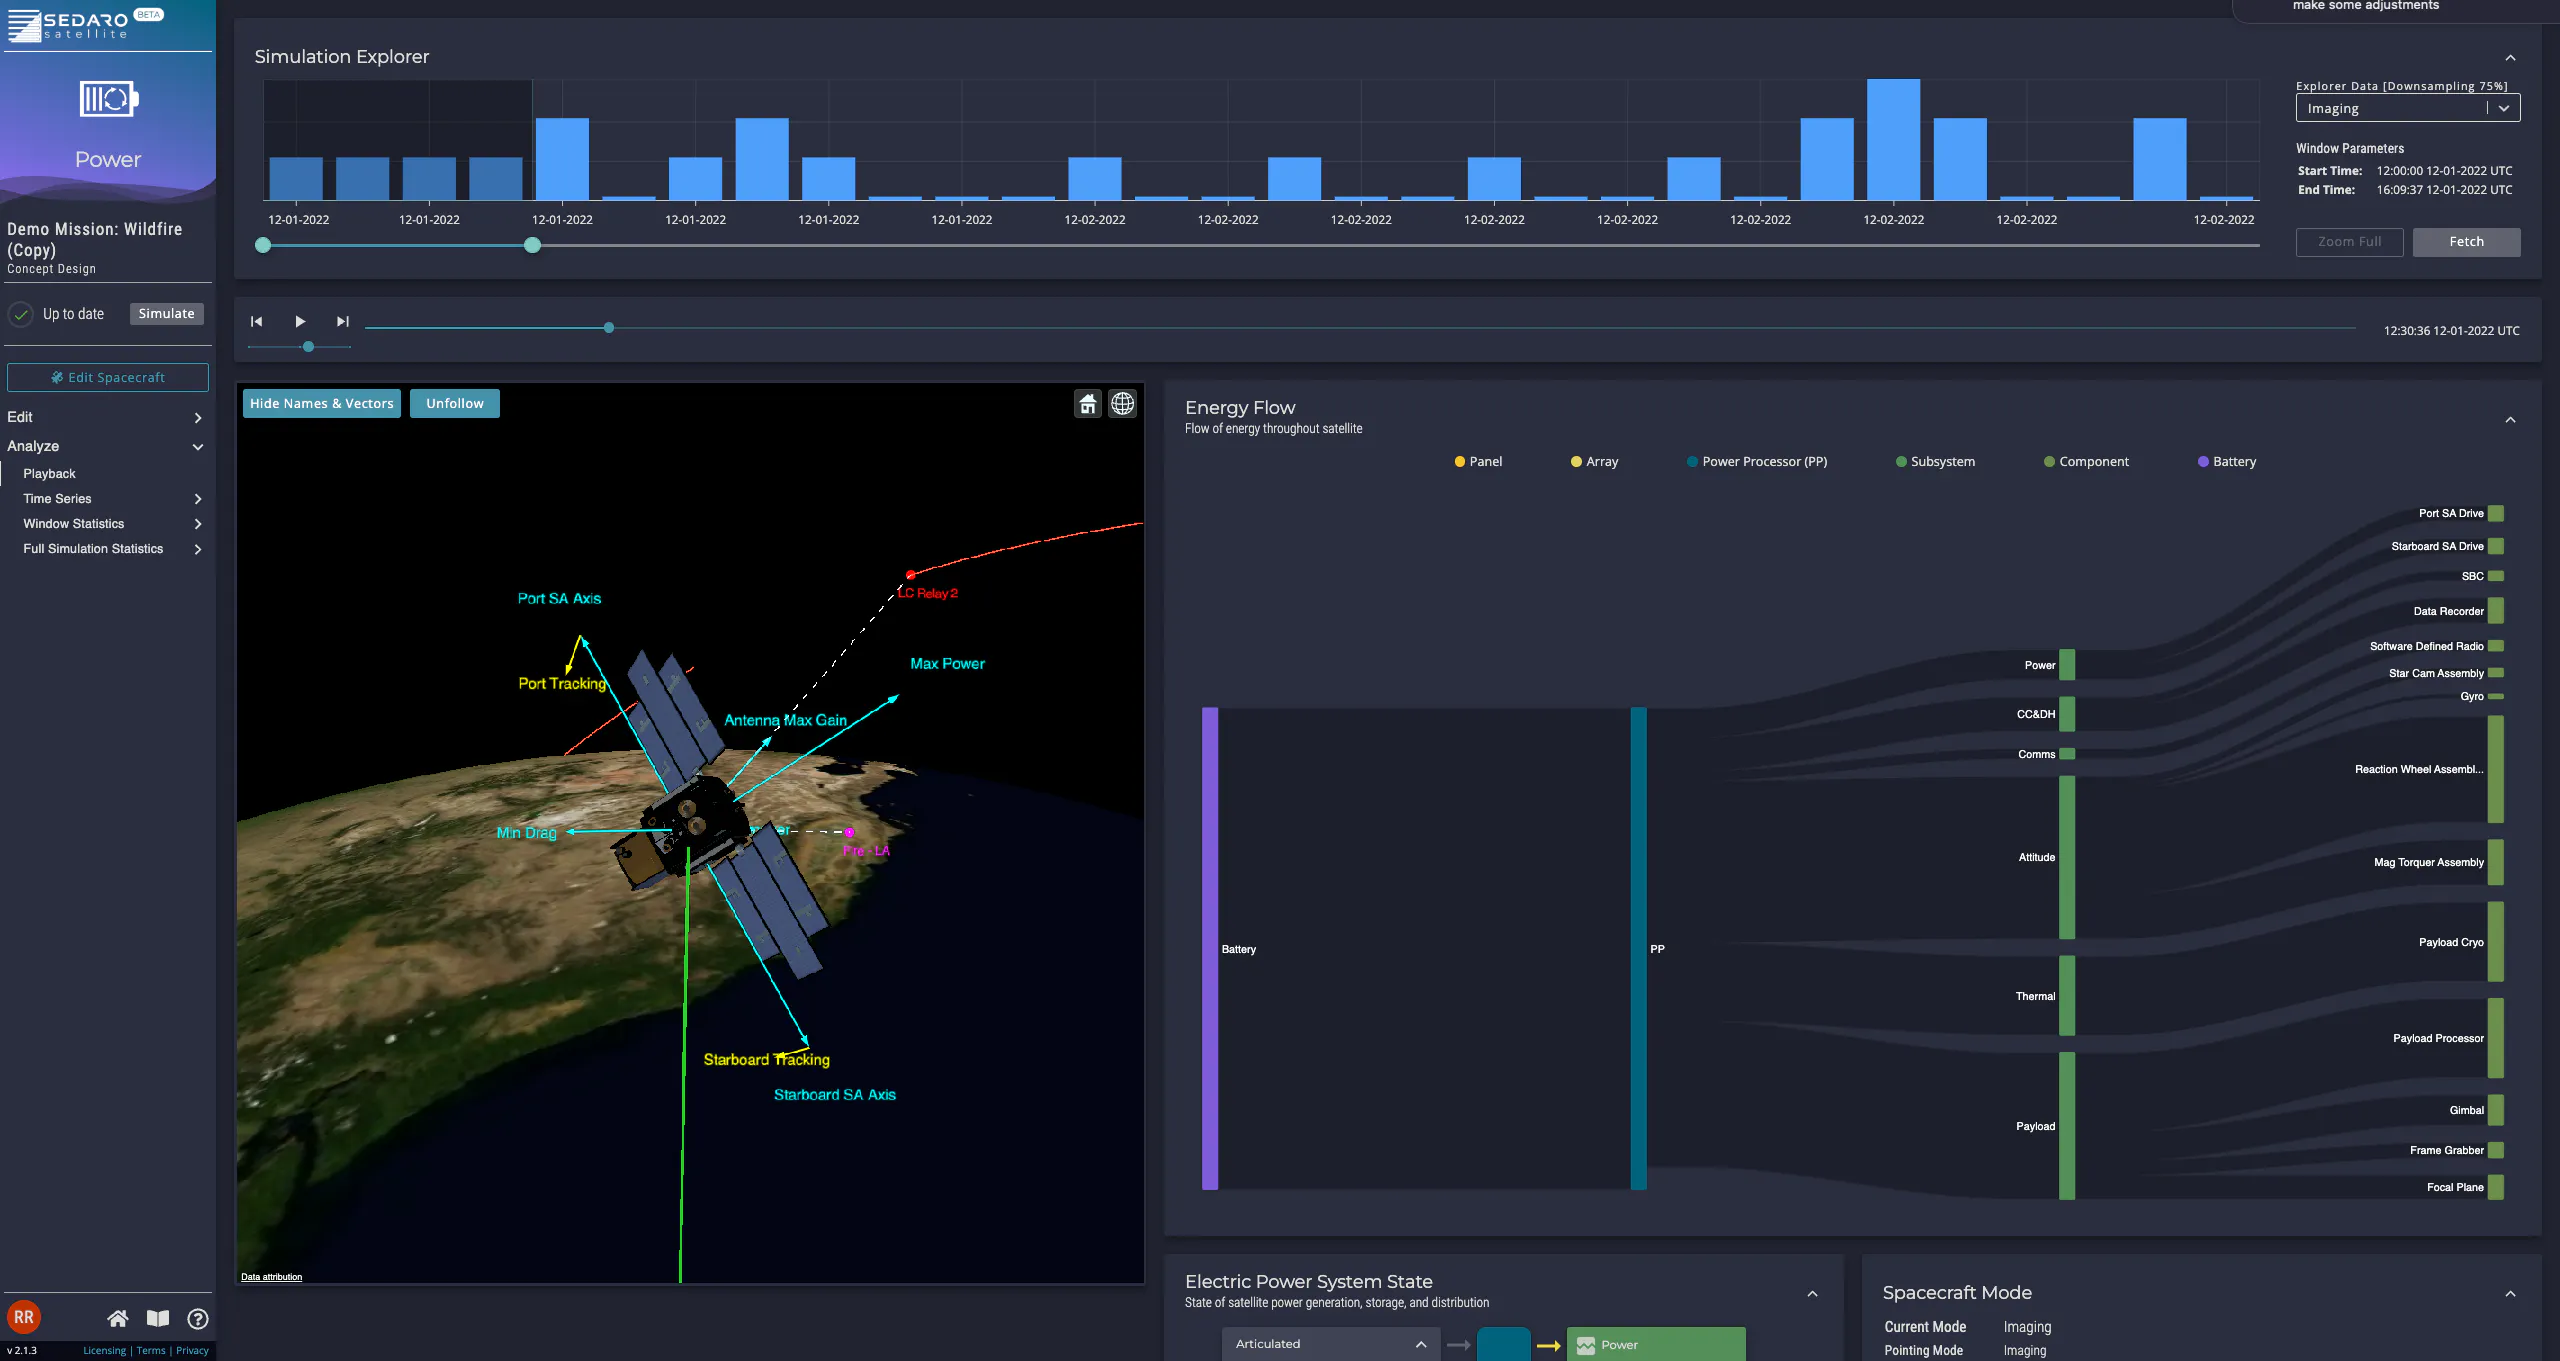Play the simulation playback
2560x1361 pixels.
(x=300, y=321)
